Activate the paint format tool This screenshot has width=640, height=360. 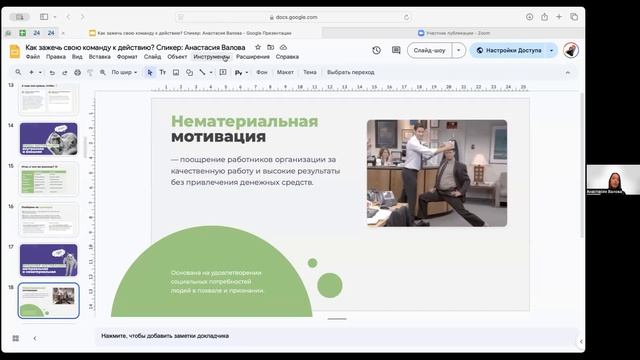coord(90,72)
